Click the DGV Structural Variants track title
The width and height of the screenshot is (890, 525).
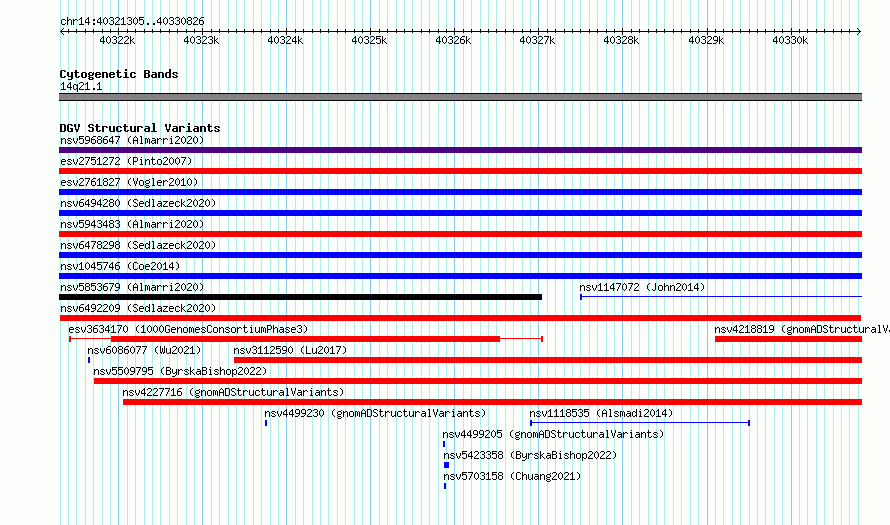[140, 128]
